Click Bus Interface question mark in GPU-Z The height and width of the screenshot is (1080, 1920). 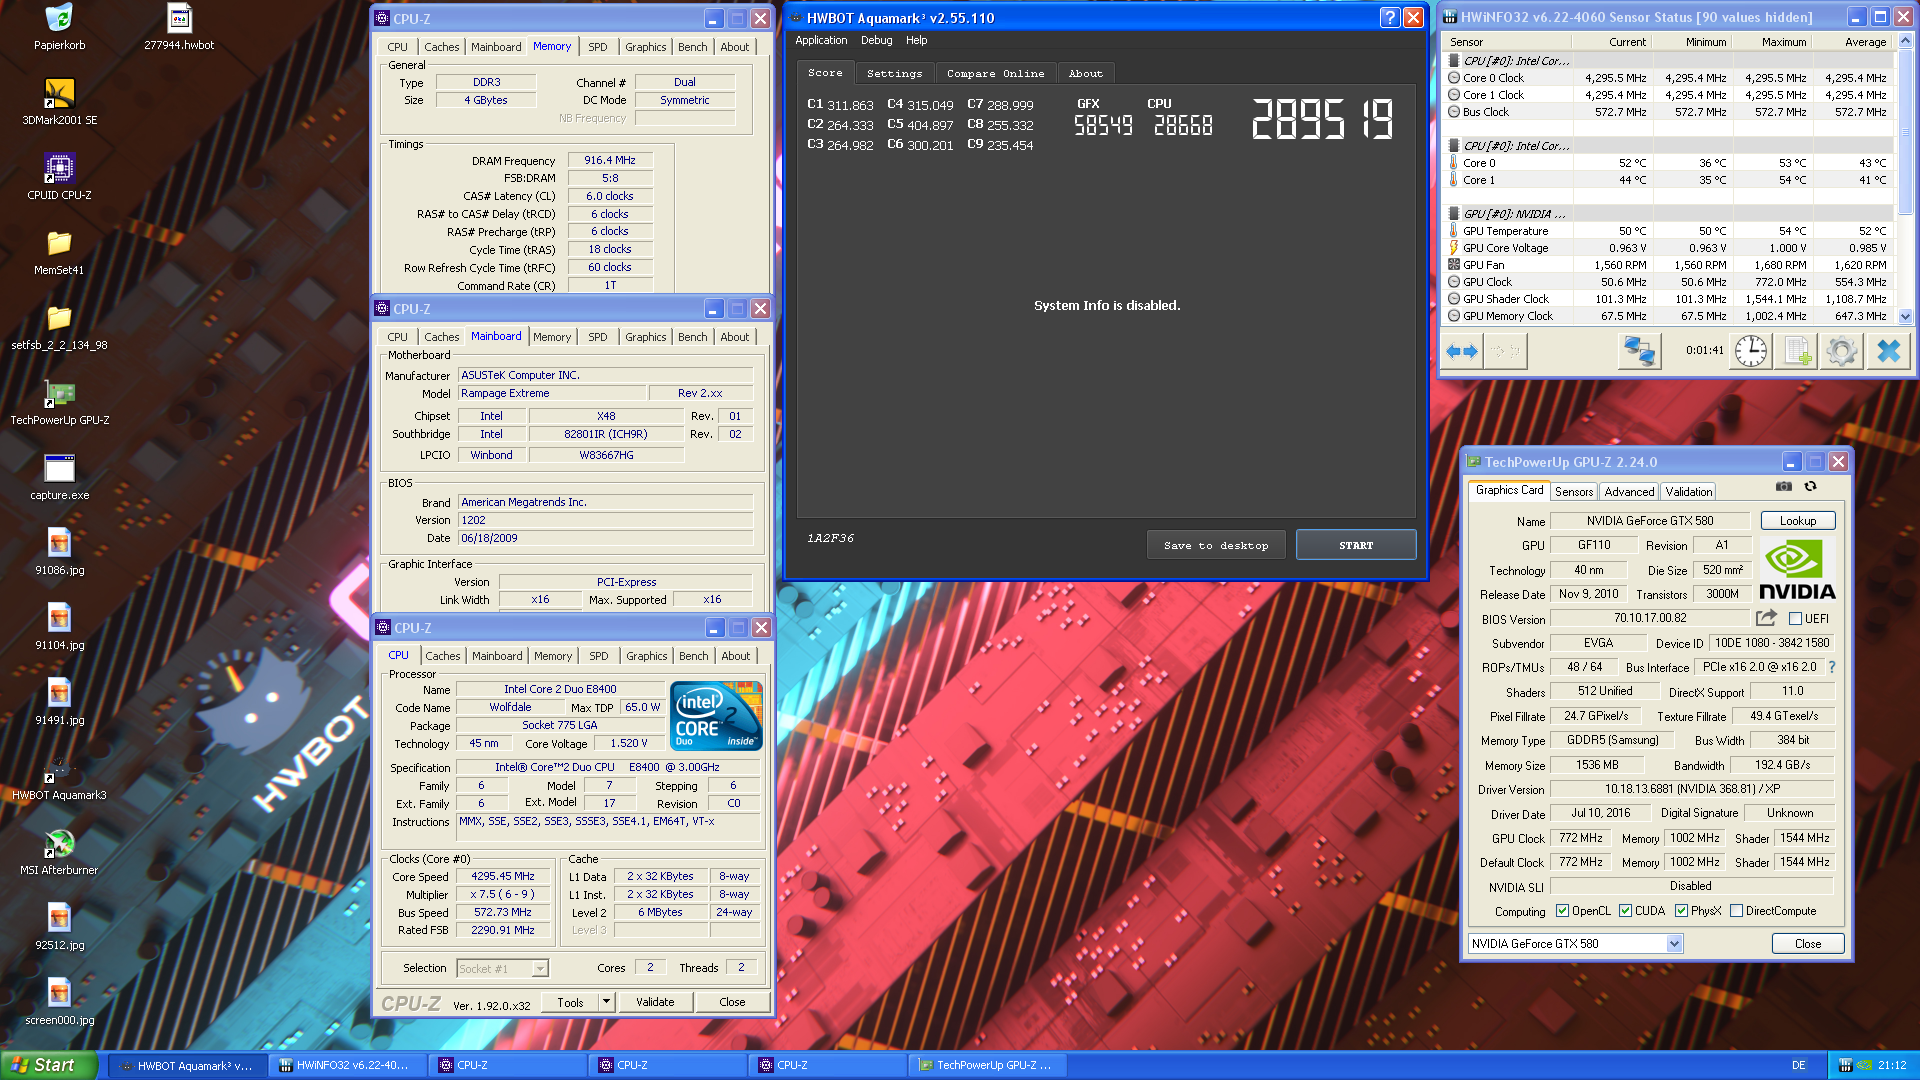[1832, 667]
